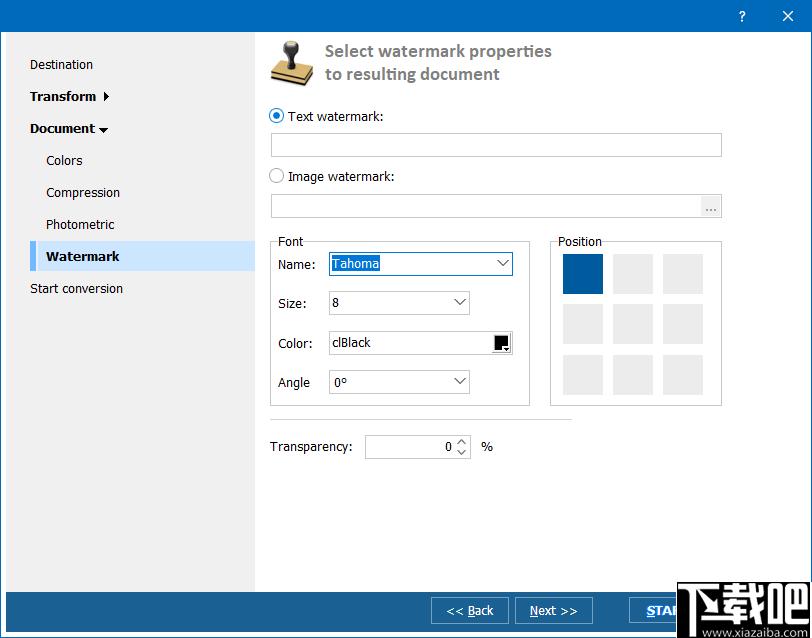812x638 pixels.
Task: Select the top-left watermark position square
Action: 583,274
